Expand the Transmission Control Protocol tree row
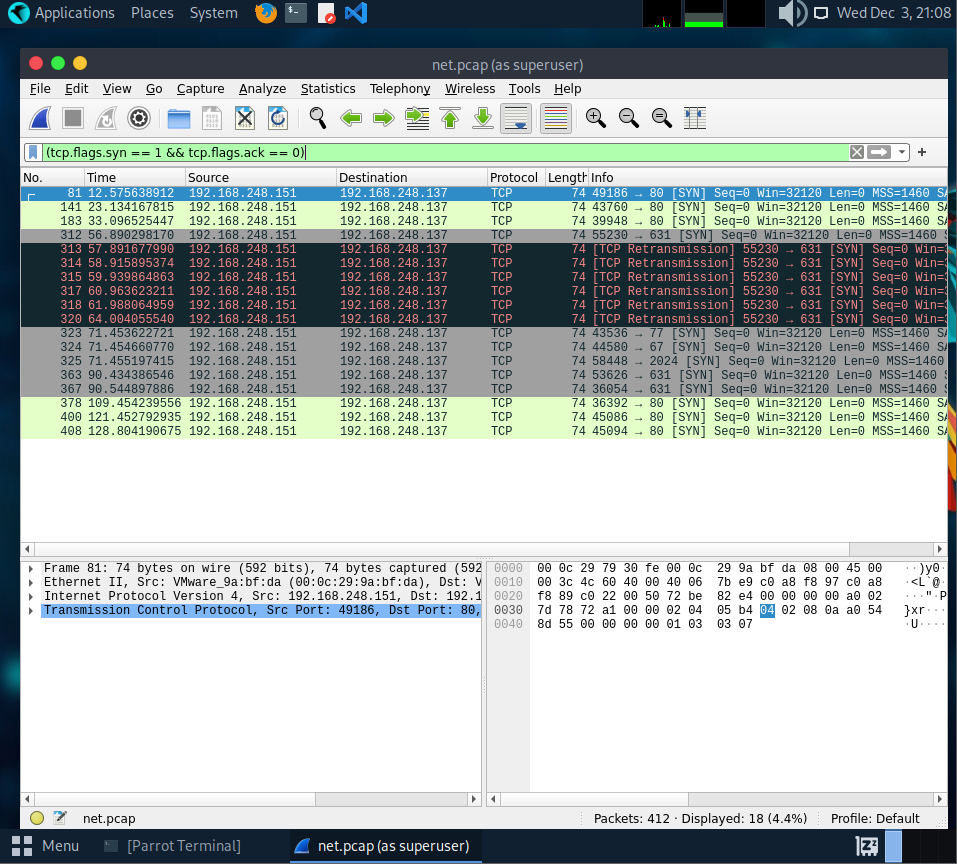Viewport: 957px width, 864px height. pyautogui.click(x=32, y=610)
